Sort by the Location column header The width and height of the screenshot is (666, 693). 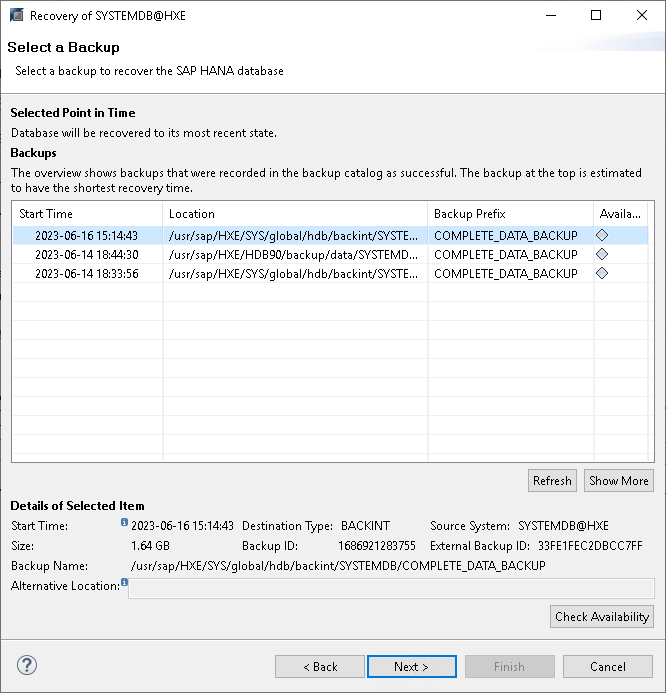coord(295,214)
